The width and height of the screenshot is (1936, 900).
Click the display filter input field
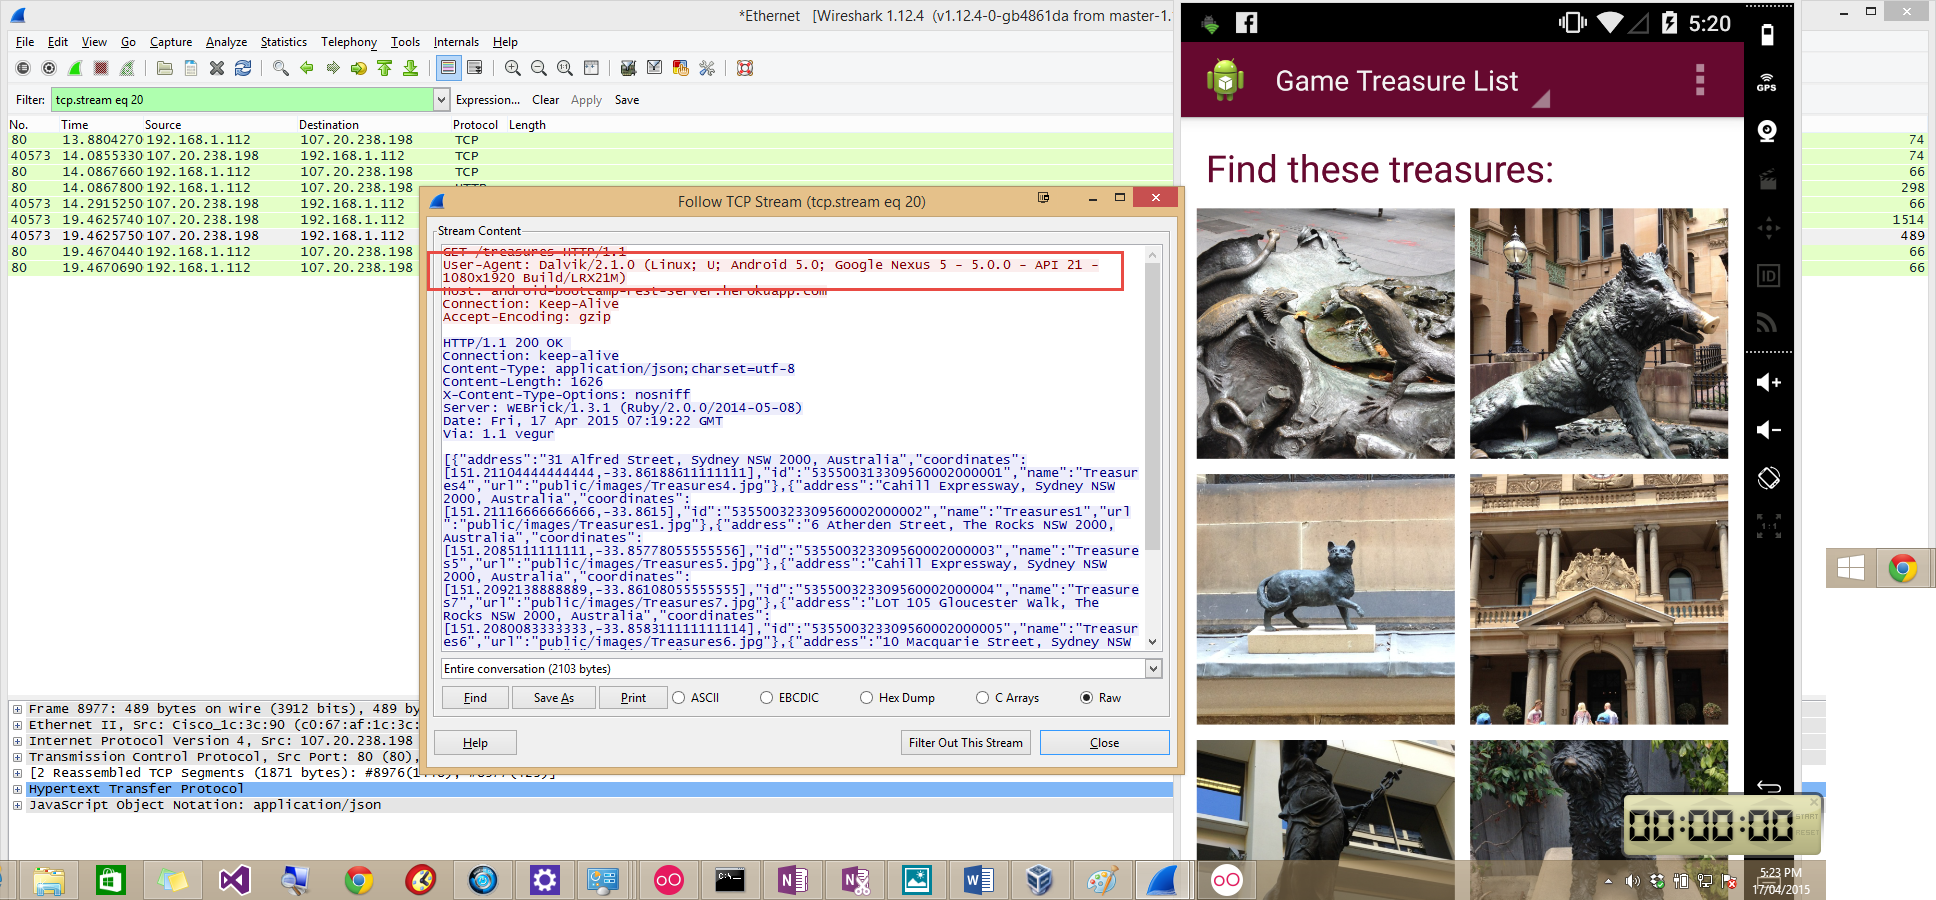pyautogui.click(x=243, y=100)
